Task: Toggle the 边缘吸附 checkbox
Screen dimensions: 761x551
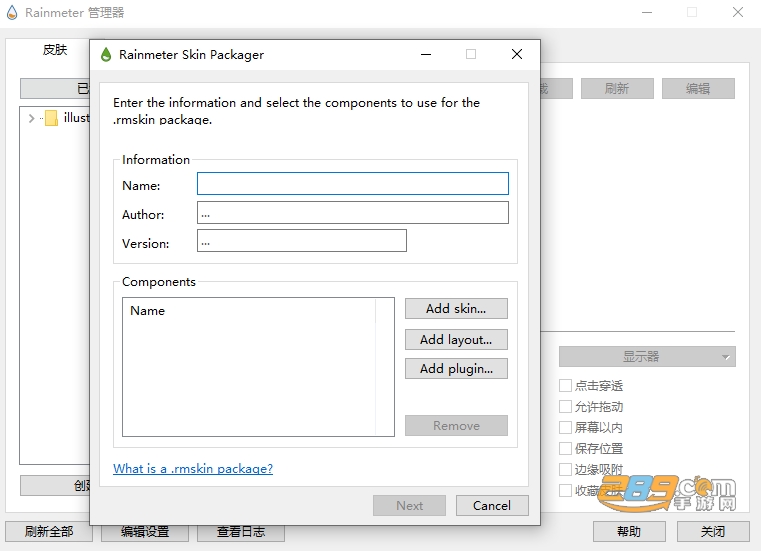Action: tap(565, 469)
